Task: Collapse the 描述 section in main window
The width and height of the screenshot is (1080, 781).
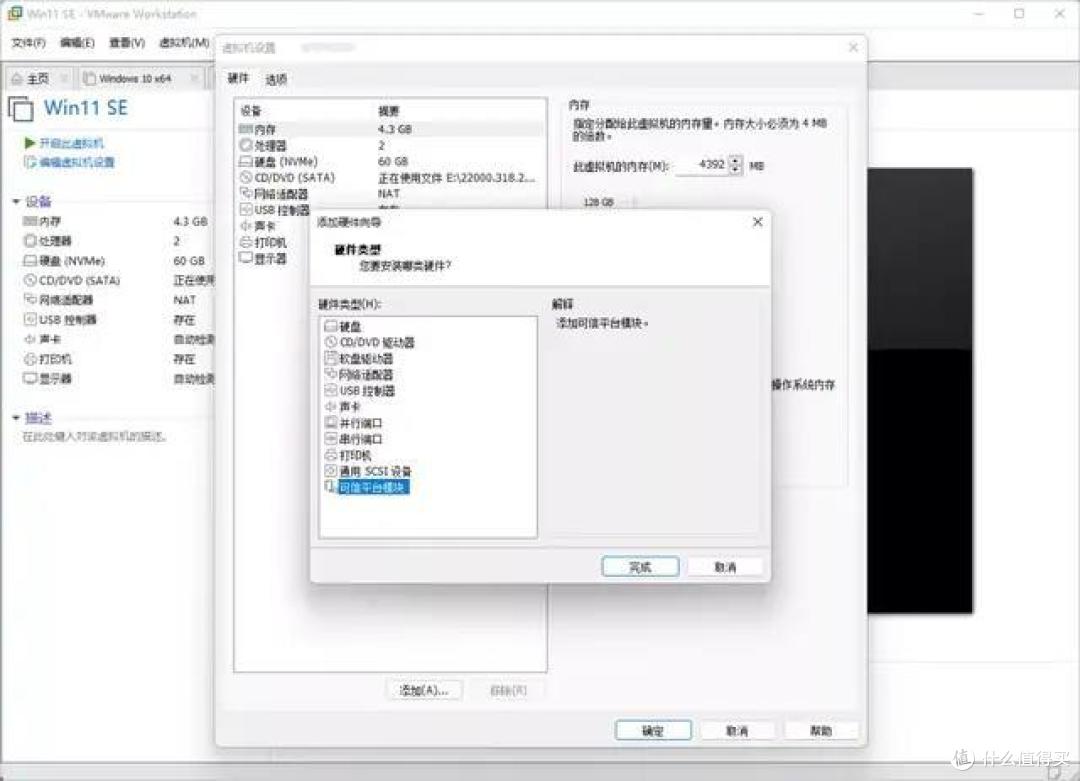Action: (16, 417)
